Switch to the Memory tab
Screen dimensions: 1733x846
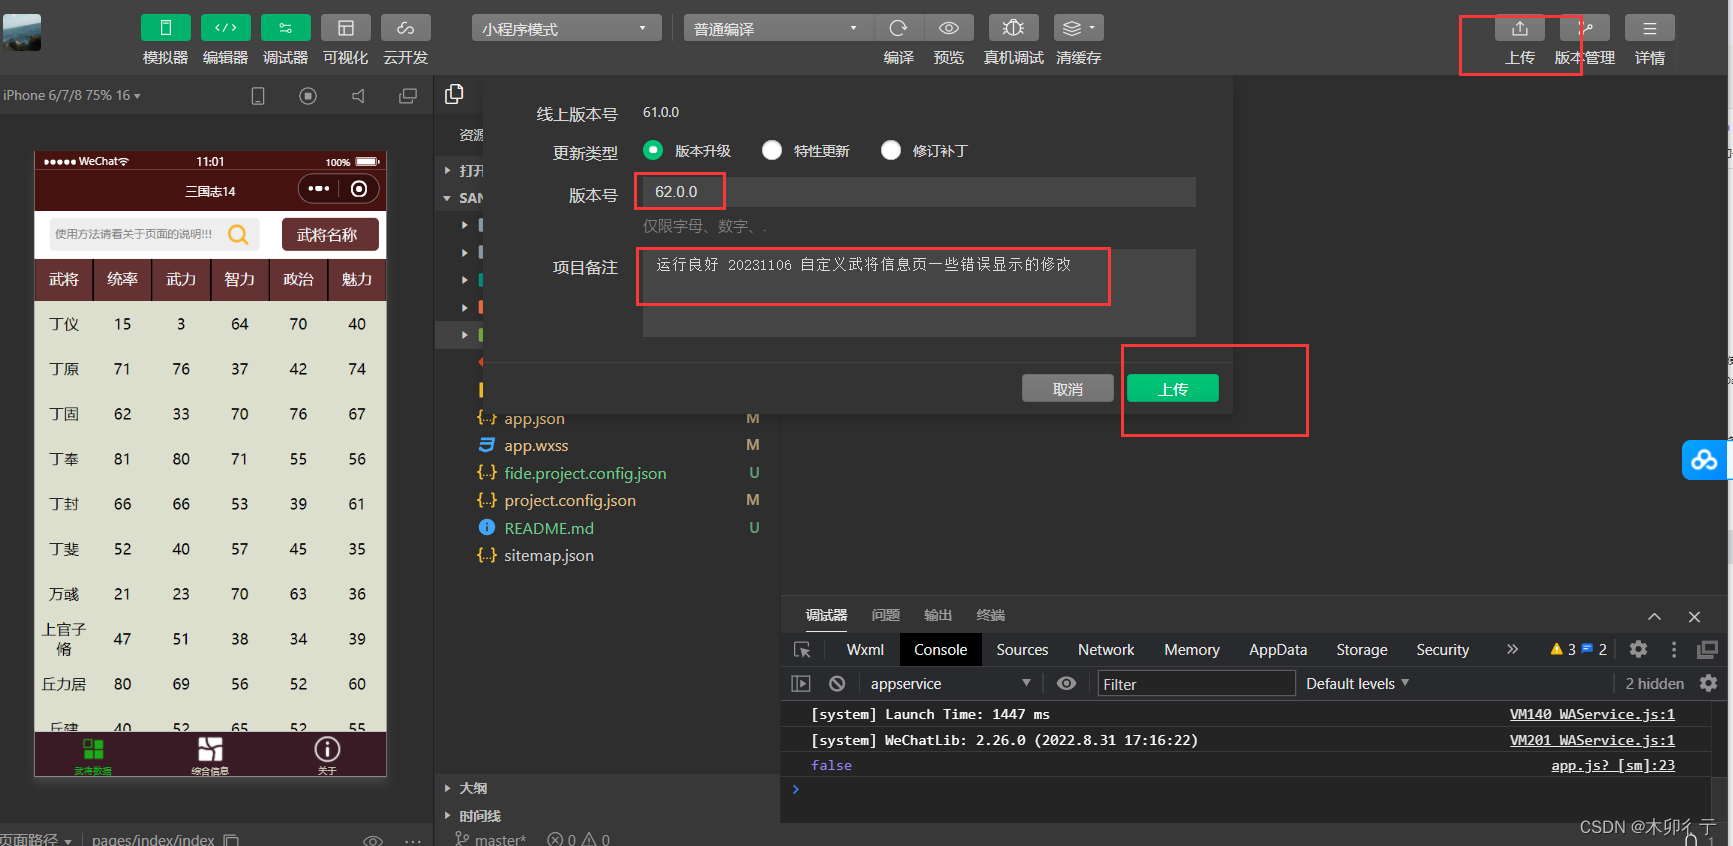coord(1192,650)
